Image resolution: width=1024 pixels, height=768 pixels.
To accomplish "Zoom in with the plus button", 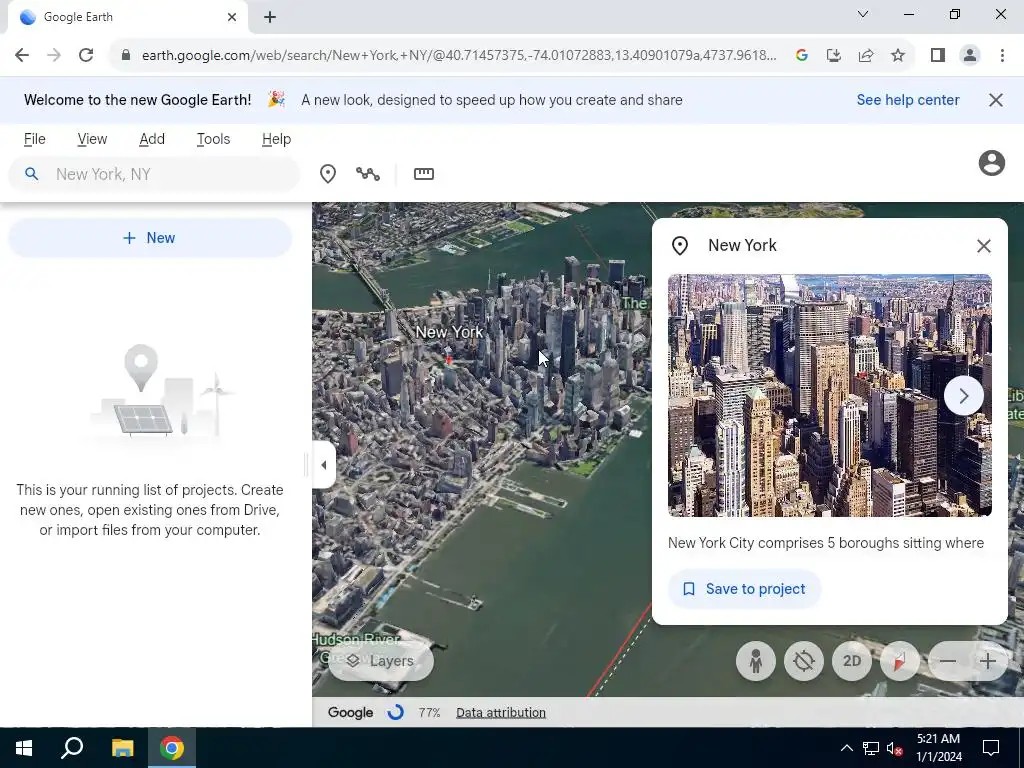I will (988, 661).
